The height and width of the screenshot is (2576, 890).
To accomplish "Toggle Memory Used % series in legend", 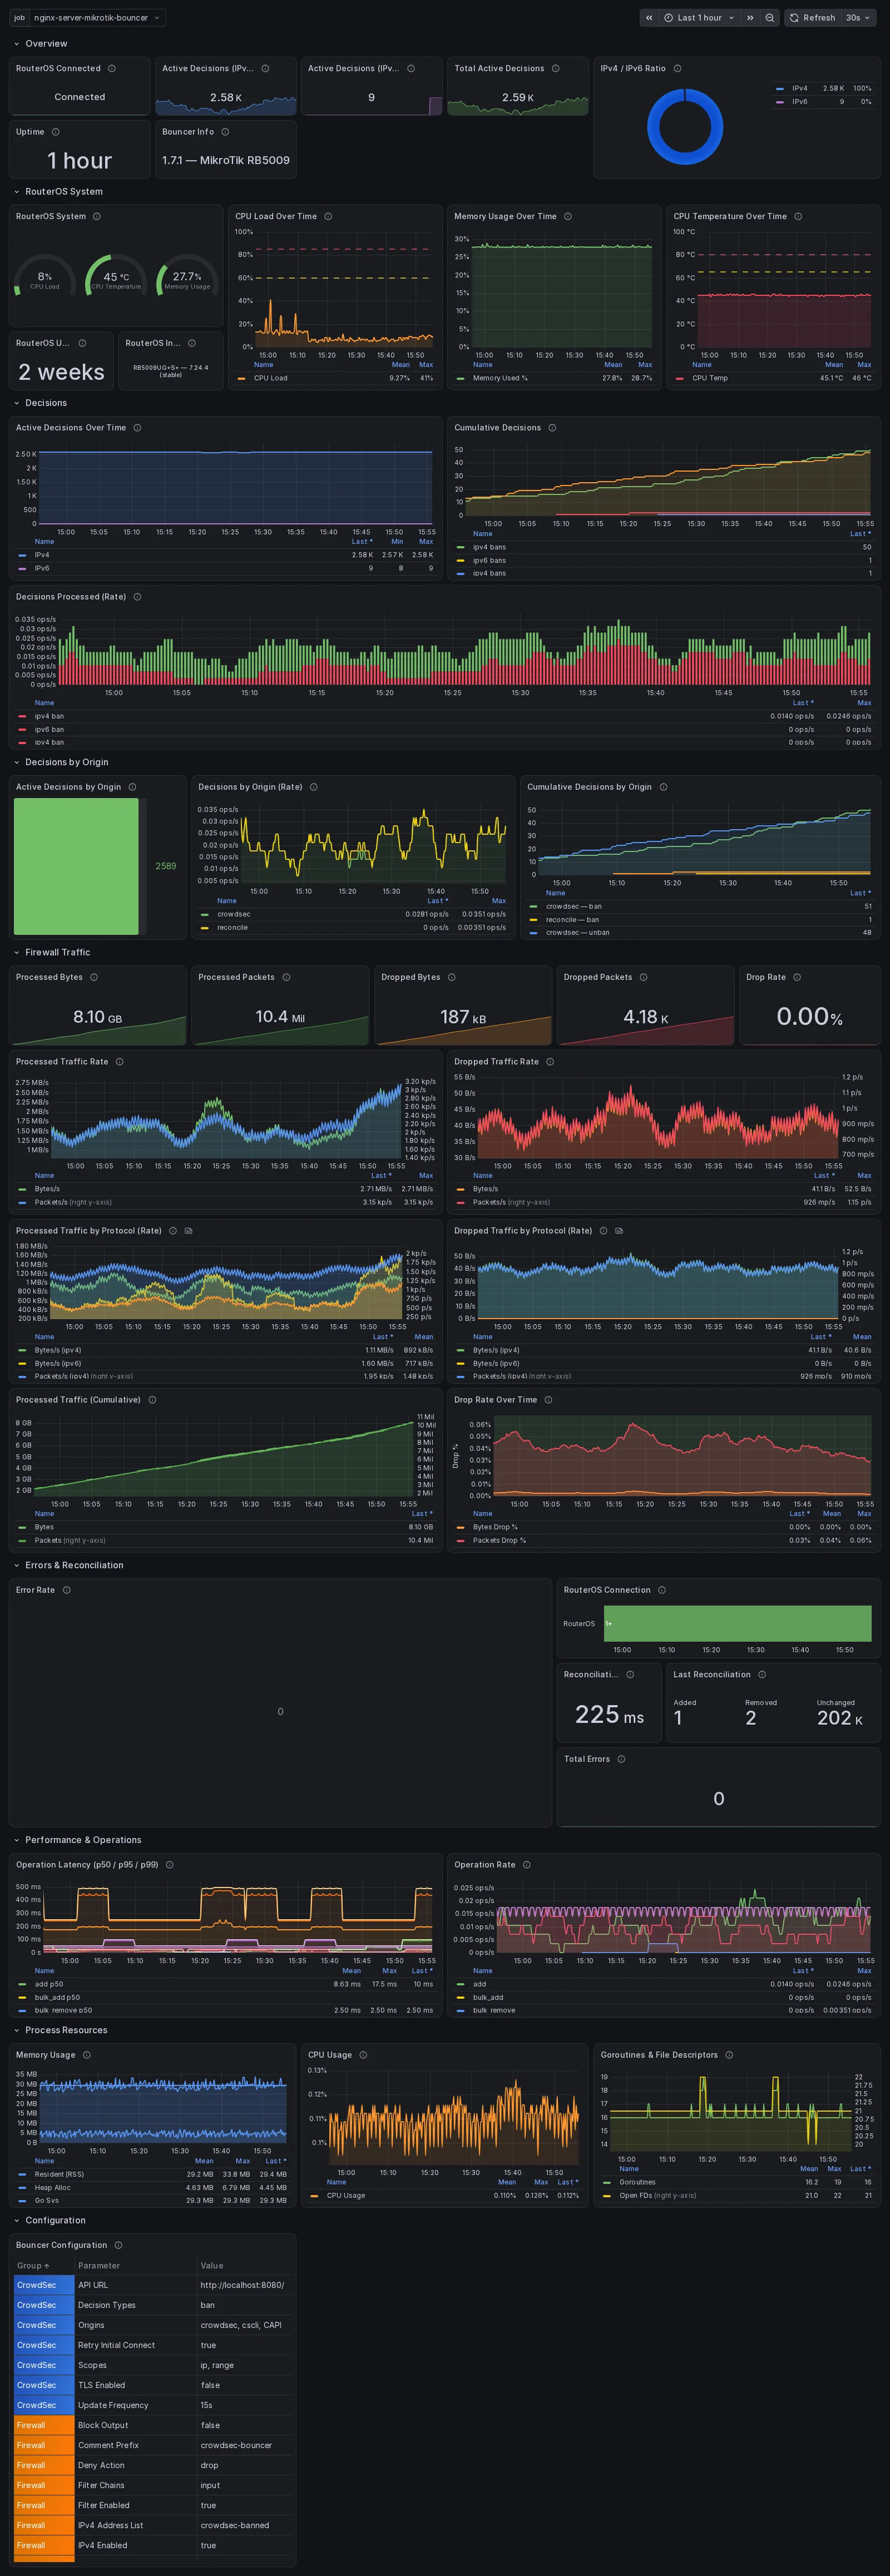I will pyautogui.click(x=499, y=378).
